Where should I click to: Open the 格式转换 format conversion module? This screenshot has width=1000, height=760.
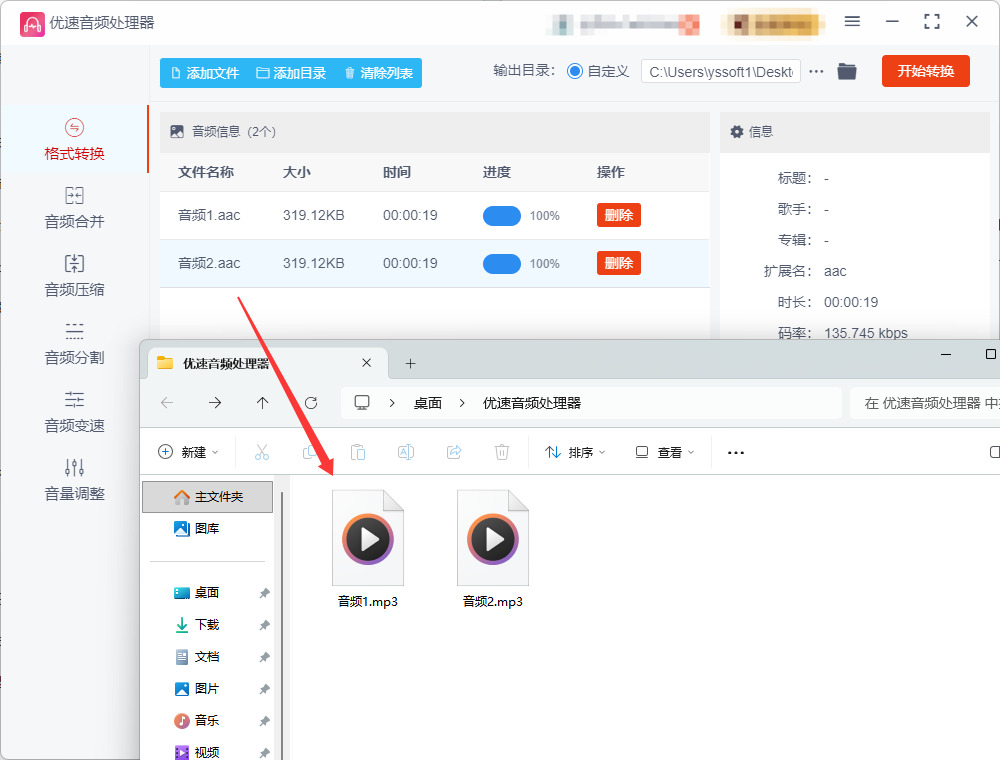point(74,140)
